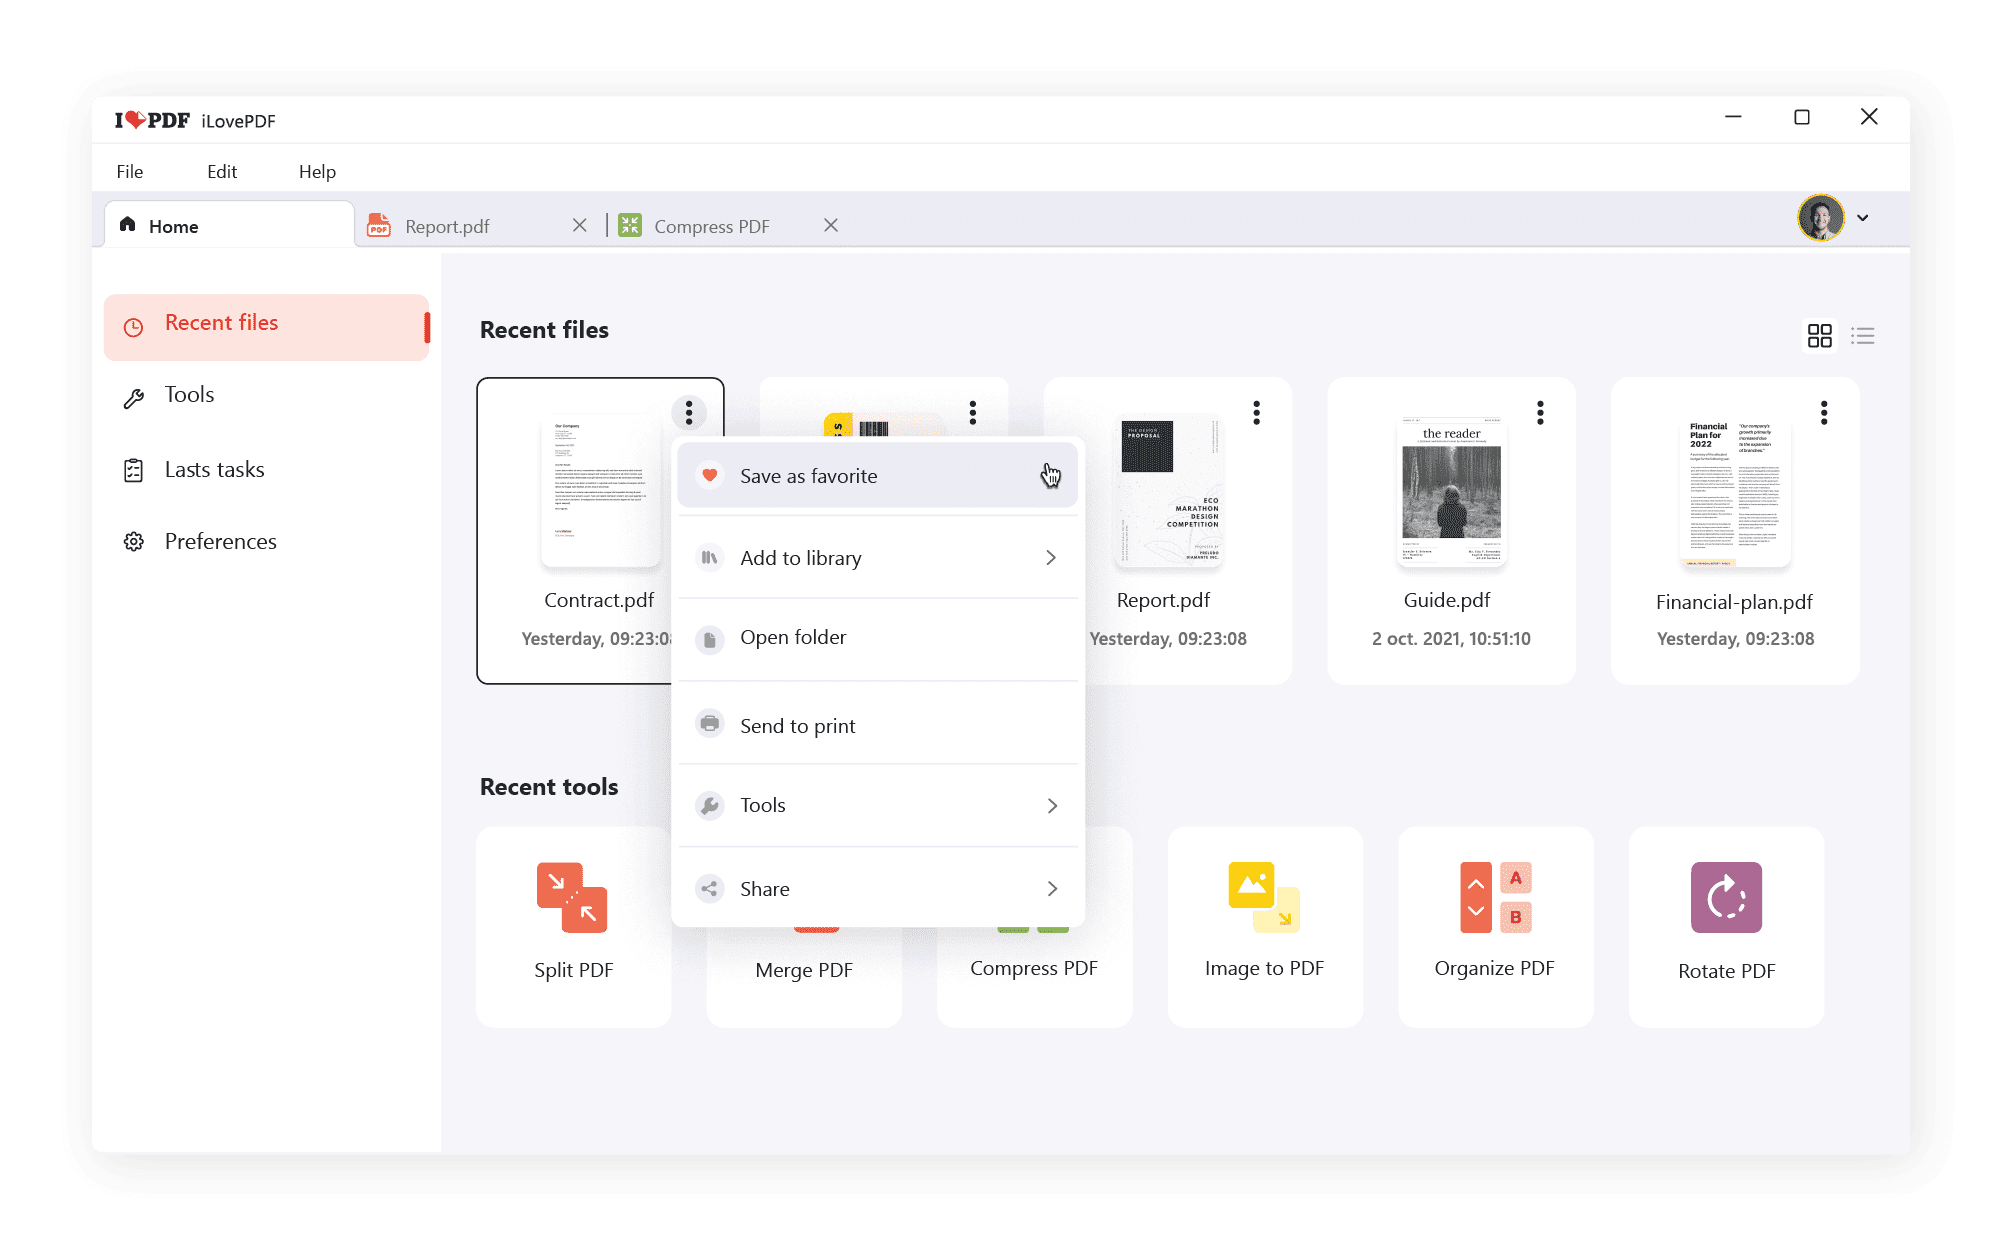This screenshot has width=2000, height=1254.
Task: Open the Edit menu
Action: (221, 172)
